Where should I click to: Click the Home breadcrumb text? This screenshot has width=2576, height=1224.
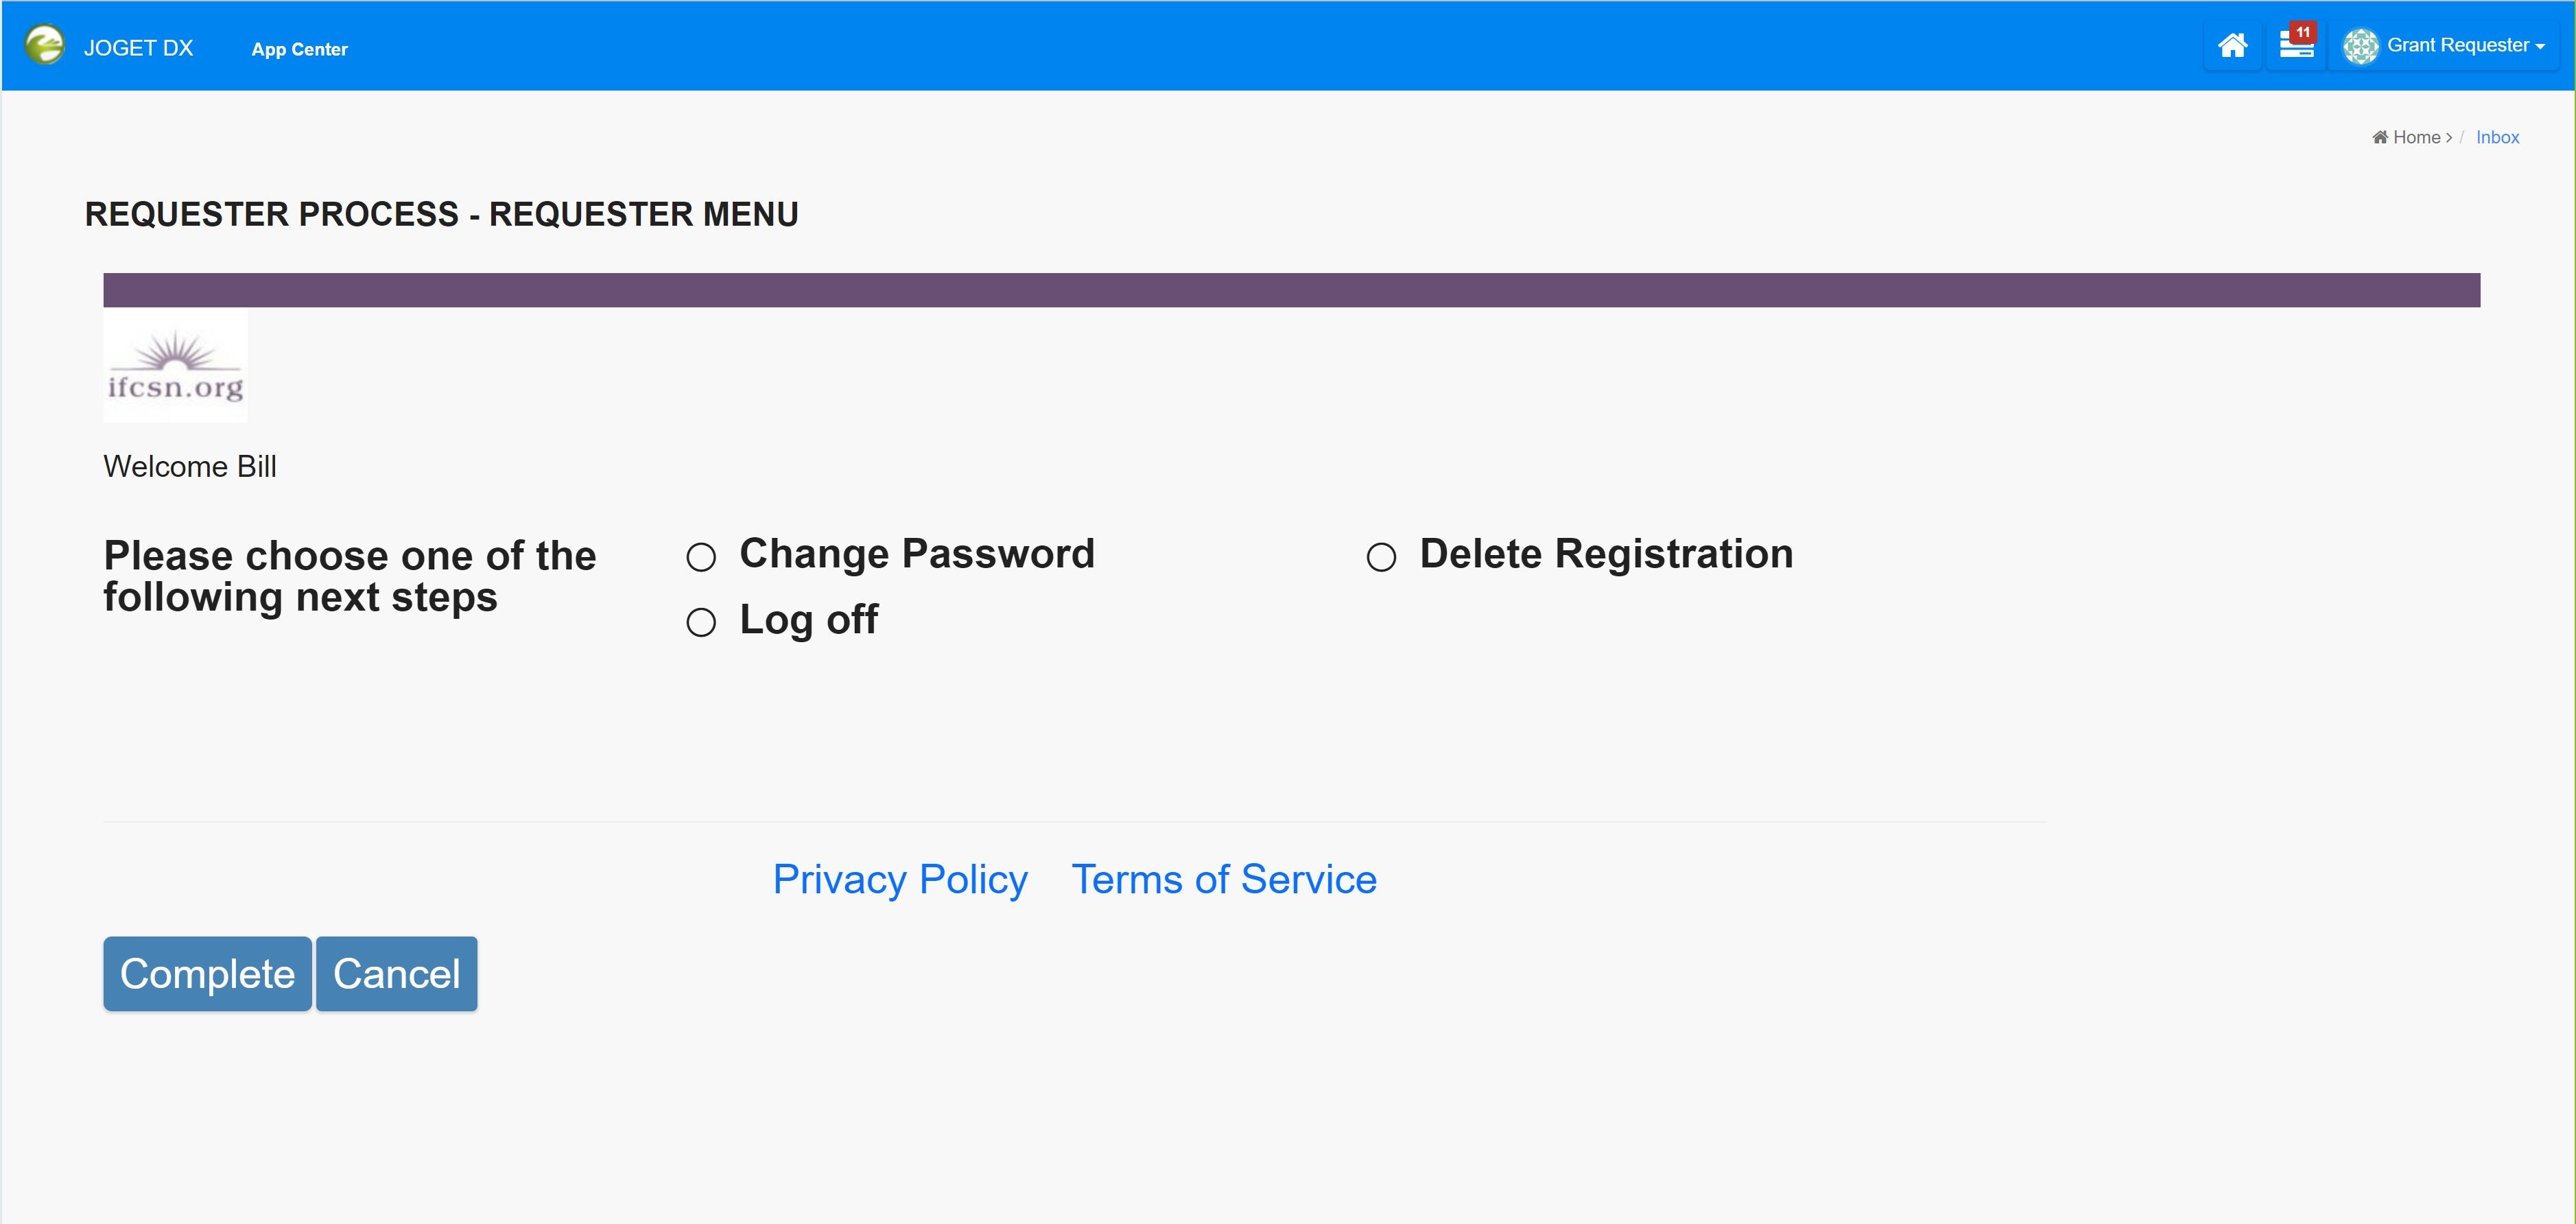(x=2416, y=138)
